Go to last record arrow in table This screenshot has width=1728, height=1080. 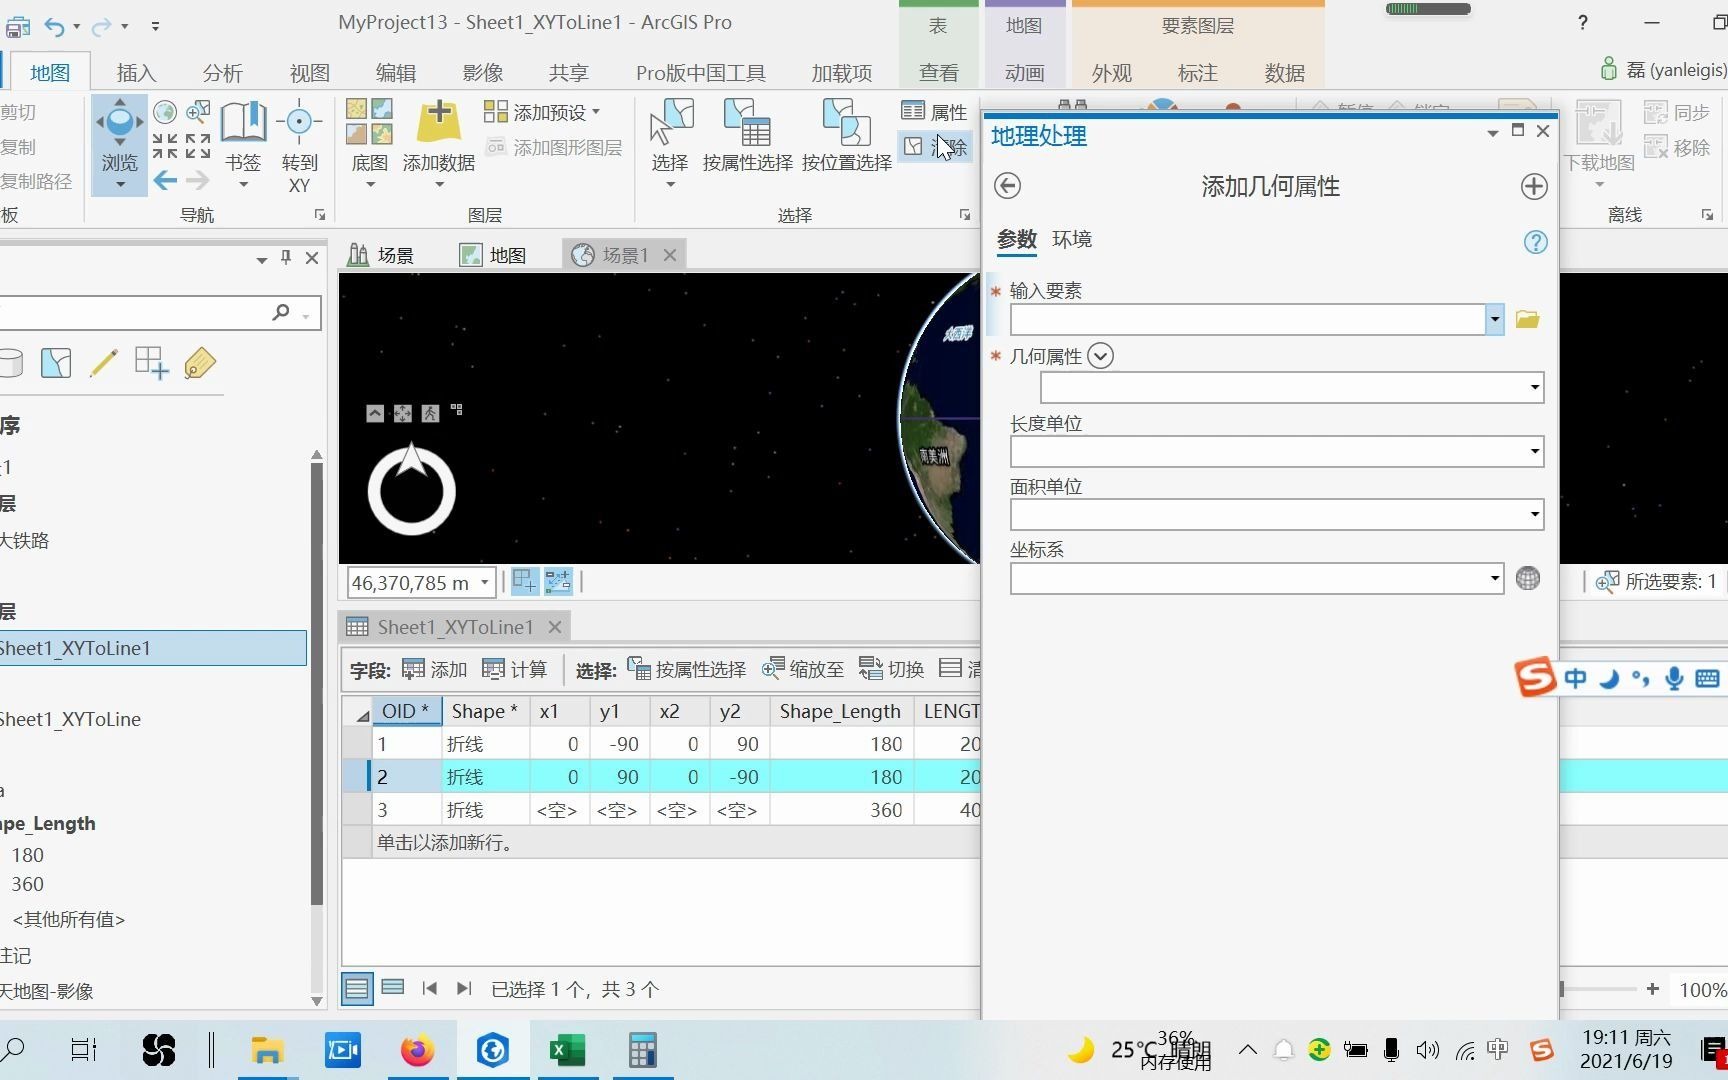pyautogui.click(x=463, y=989)
